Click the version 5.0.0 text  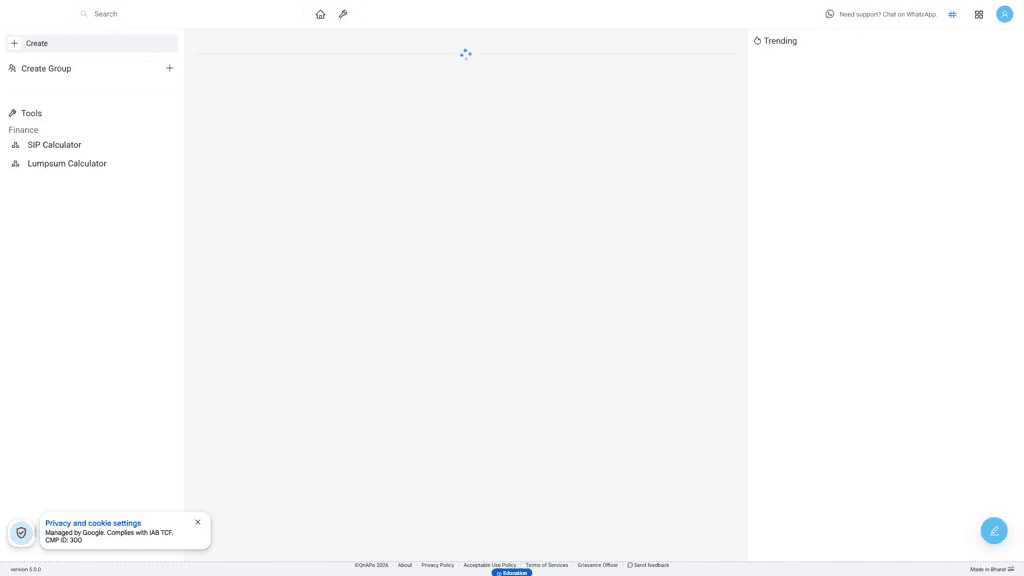tap(25, 569)
